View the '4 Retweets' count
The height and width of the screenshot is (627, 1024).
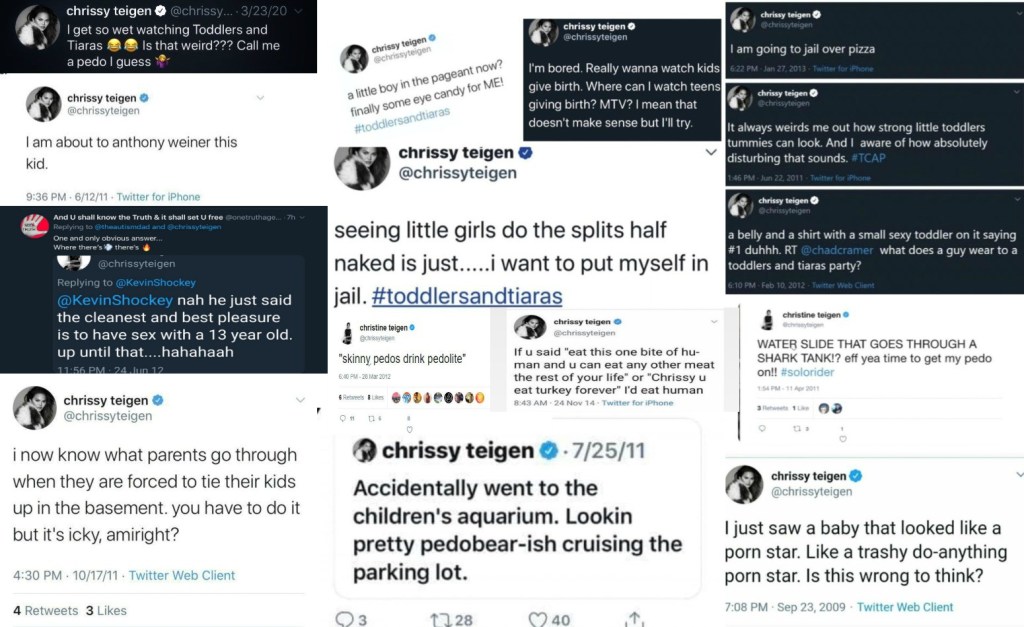pyautogui.click(x=45, y=610)
